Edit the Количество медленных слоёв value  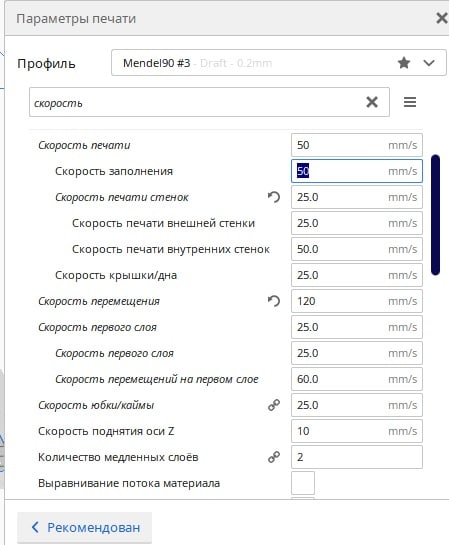[x=357, y=457]
